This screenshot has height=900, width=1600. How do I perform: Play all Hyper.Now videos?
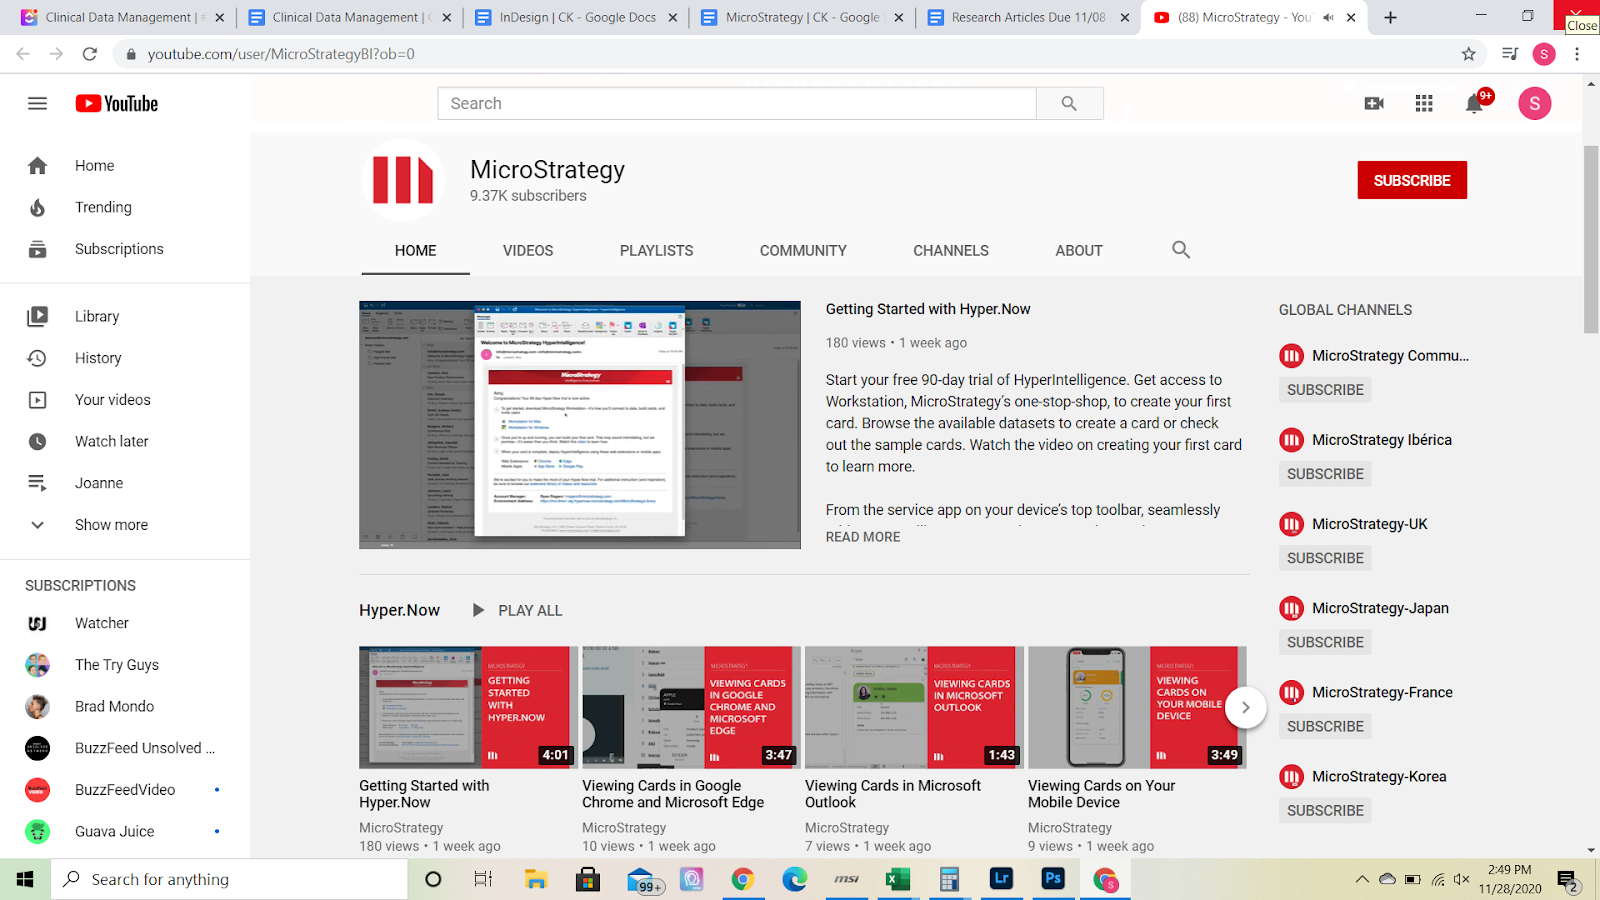point(517,611)
